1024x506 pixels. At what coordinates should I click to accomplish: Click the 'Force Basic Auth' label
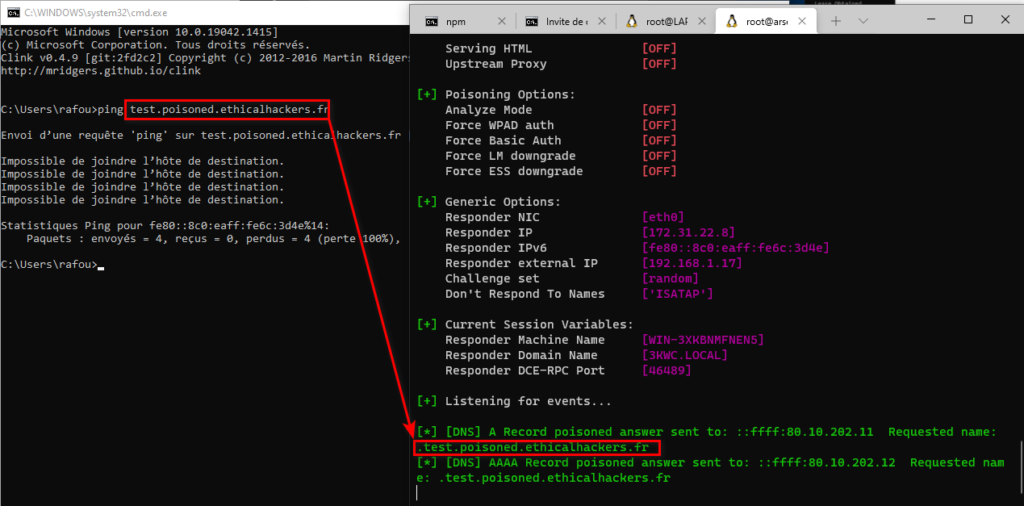pos(503,140)
